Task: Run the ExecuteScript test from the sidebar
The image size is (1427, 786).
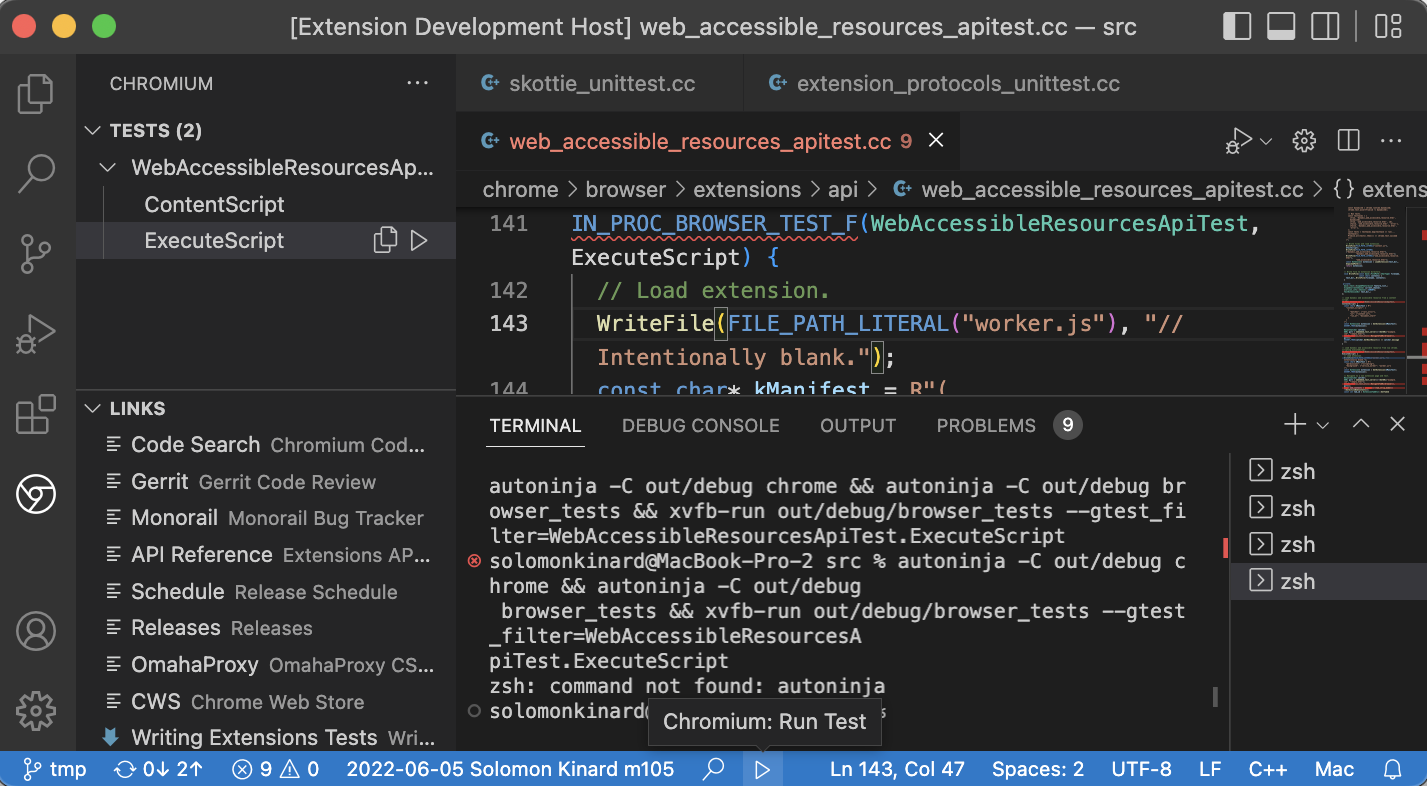Action: click(x=420, y=240)
